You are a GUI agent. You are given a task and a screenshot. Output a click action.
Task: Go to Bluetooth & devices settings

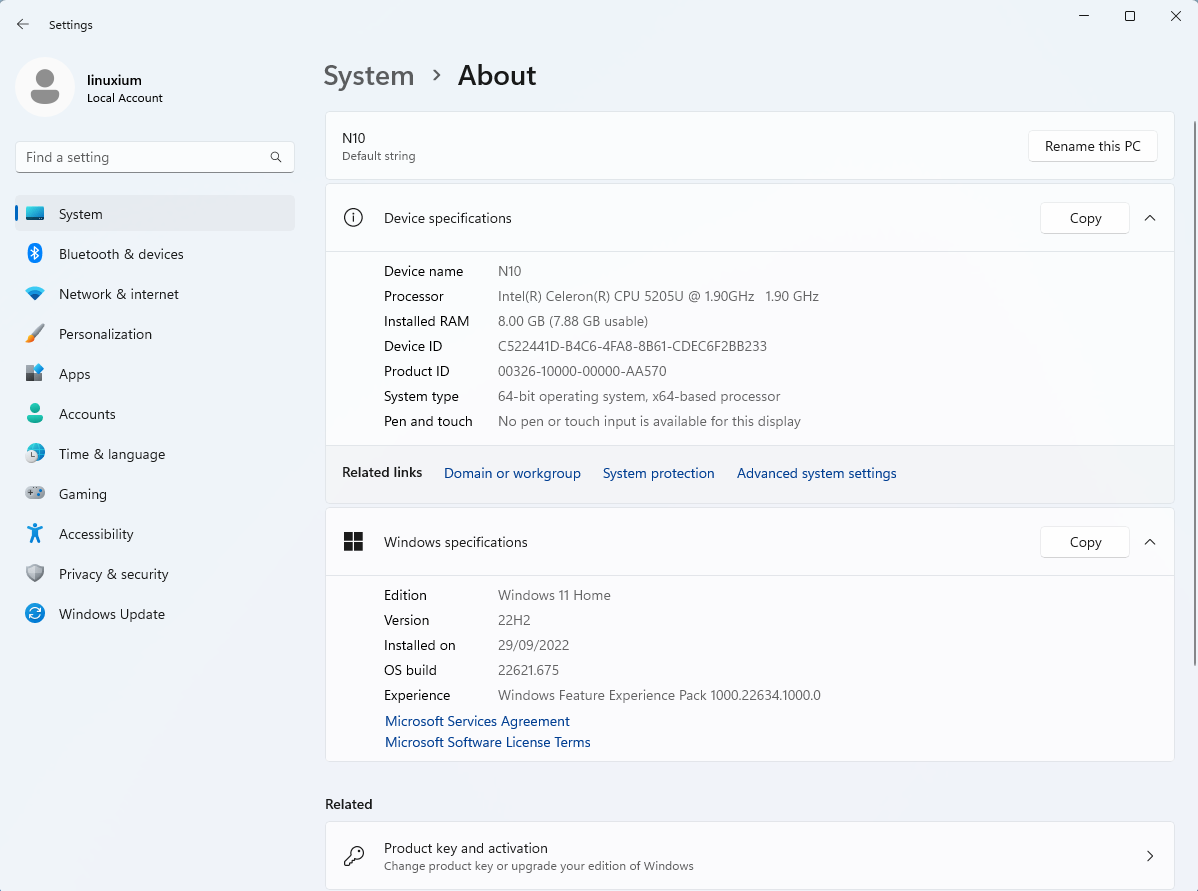point(155,254)
